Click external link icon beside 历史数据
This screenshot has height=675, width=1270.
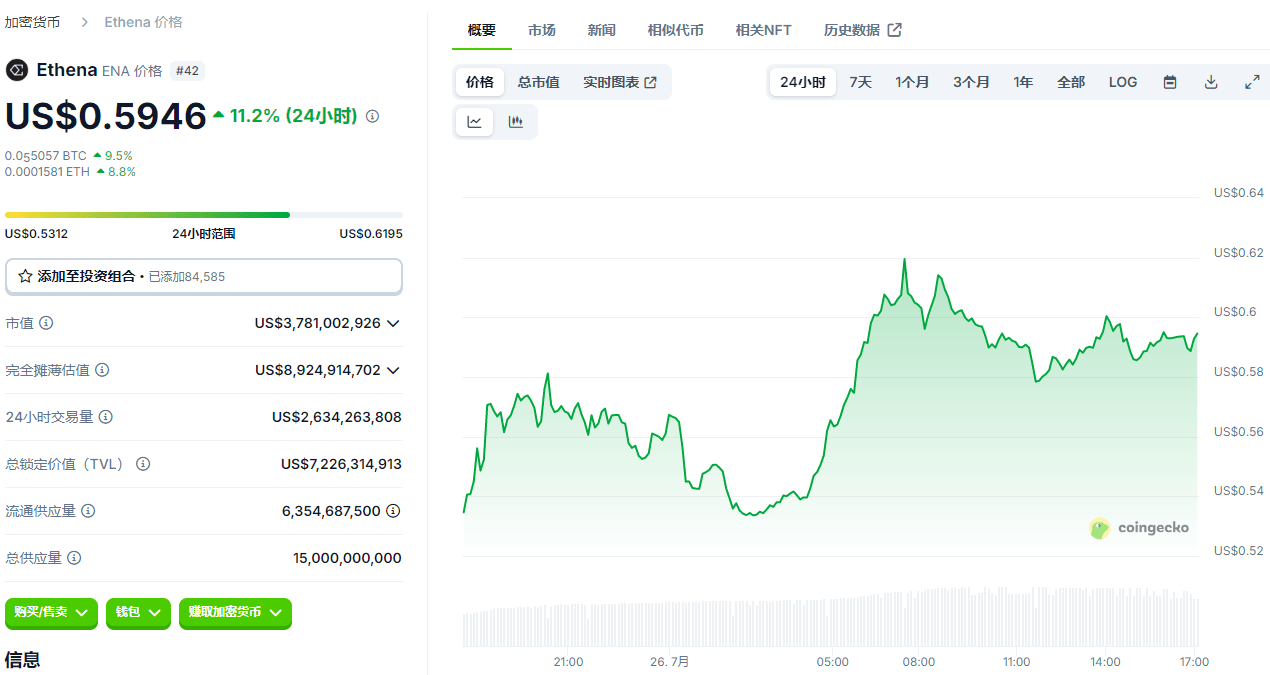895,30
